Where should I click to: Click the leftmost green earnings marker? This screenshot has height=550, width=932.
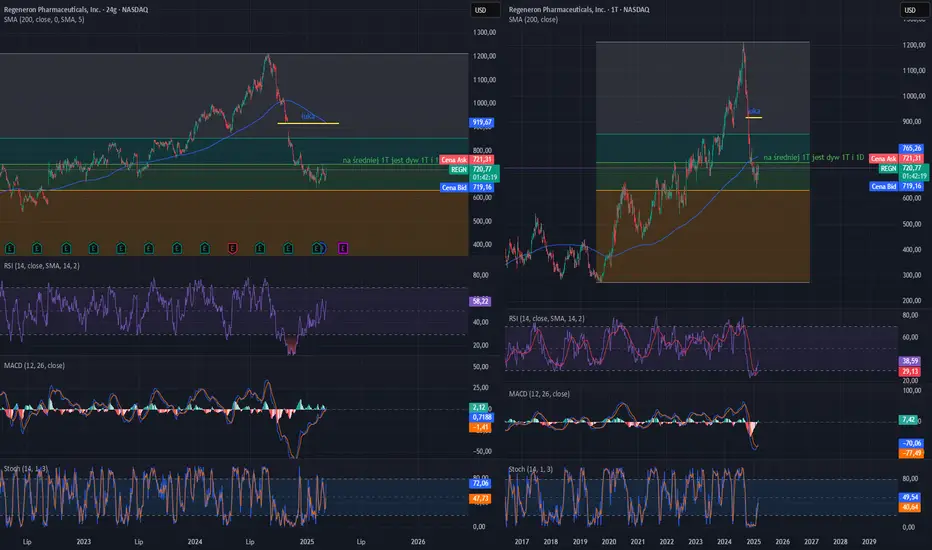click(x=9, y=246)
